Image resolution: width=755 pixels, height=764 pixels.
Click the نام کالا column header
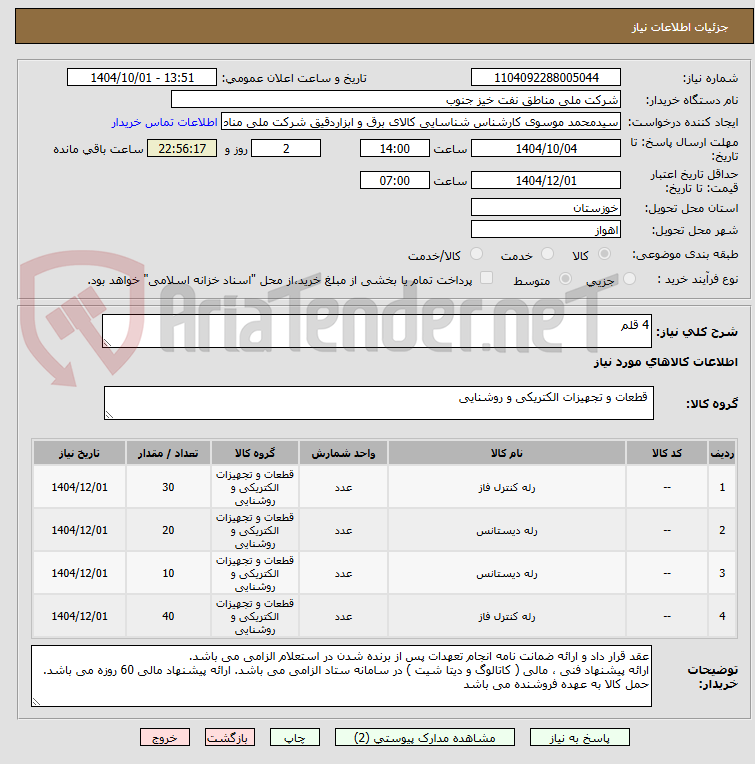pos(507,453)
